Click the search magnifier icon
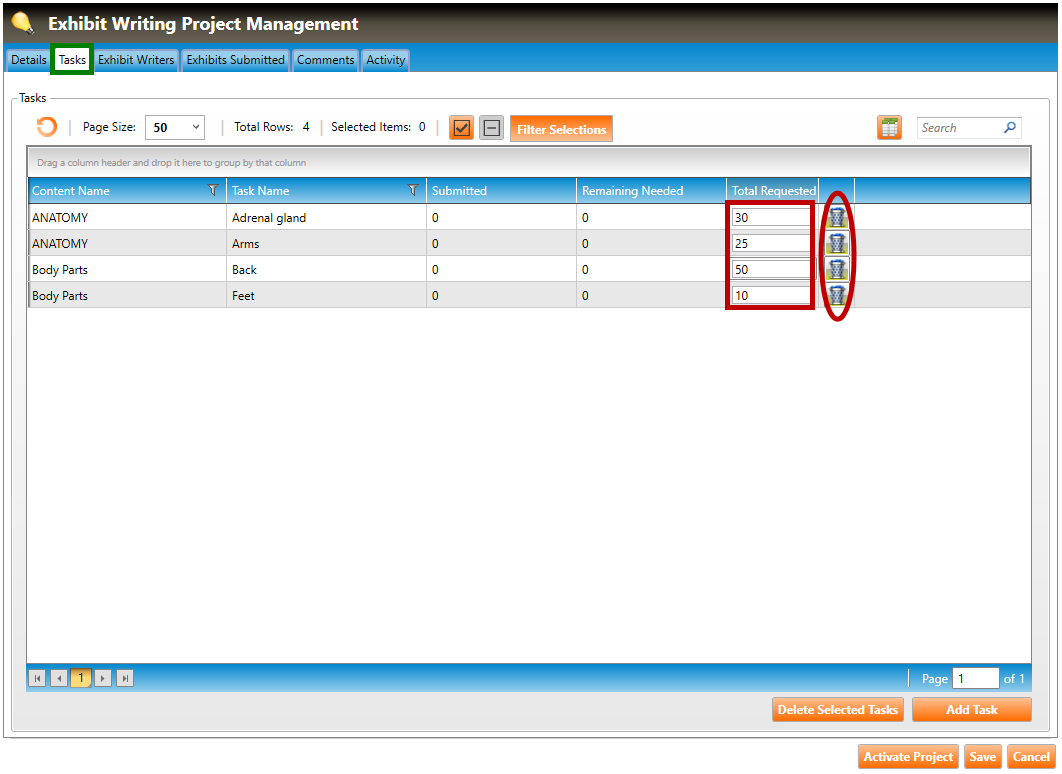The height and width of the screenshot is (774, 1062). 1009,128
